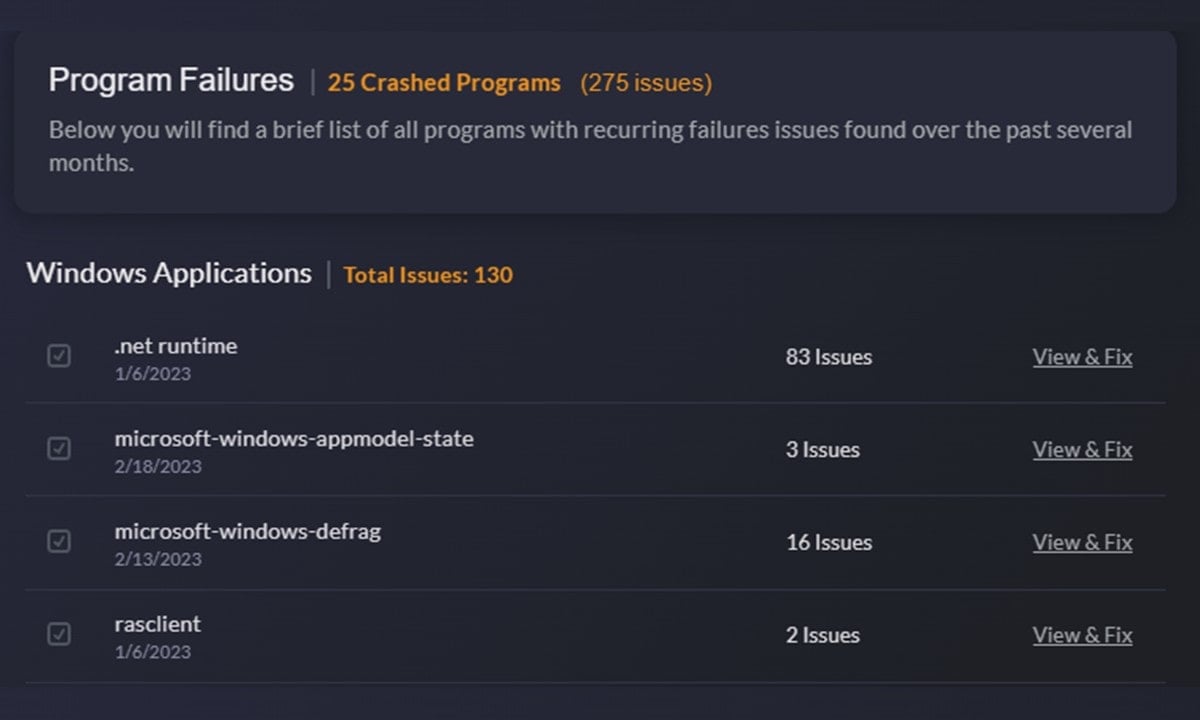The width and height of the screenshot is (1200, 720).
Task: Click the 16 Issues count
Action: coord(829,543)
